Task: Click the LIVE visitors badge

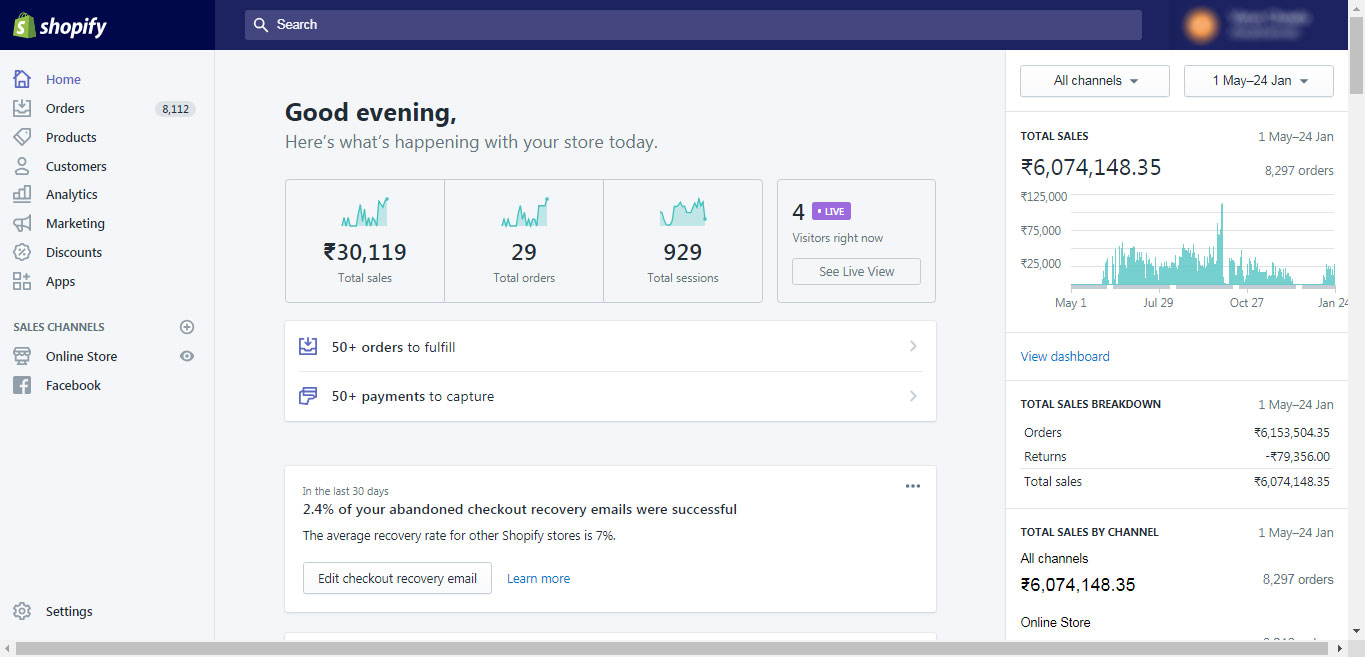Action: pyautogui.click(x=831, y=211)
